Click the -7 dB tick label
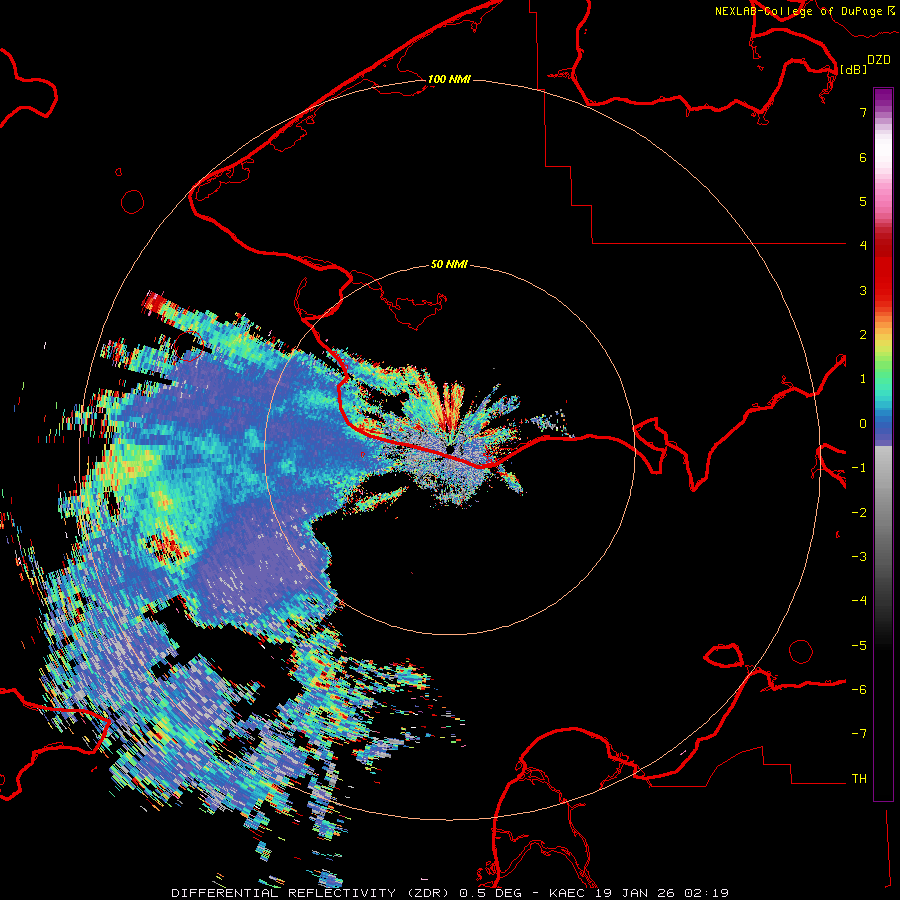The image size is (900, 900). click(859, 734)
